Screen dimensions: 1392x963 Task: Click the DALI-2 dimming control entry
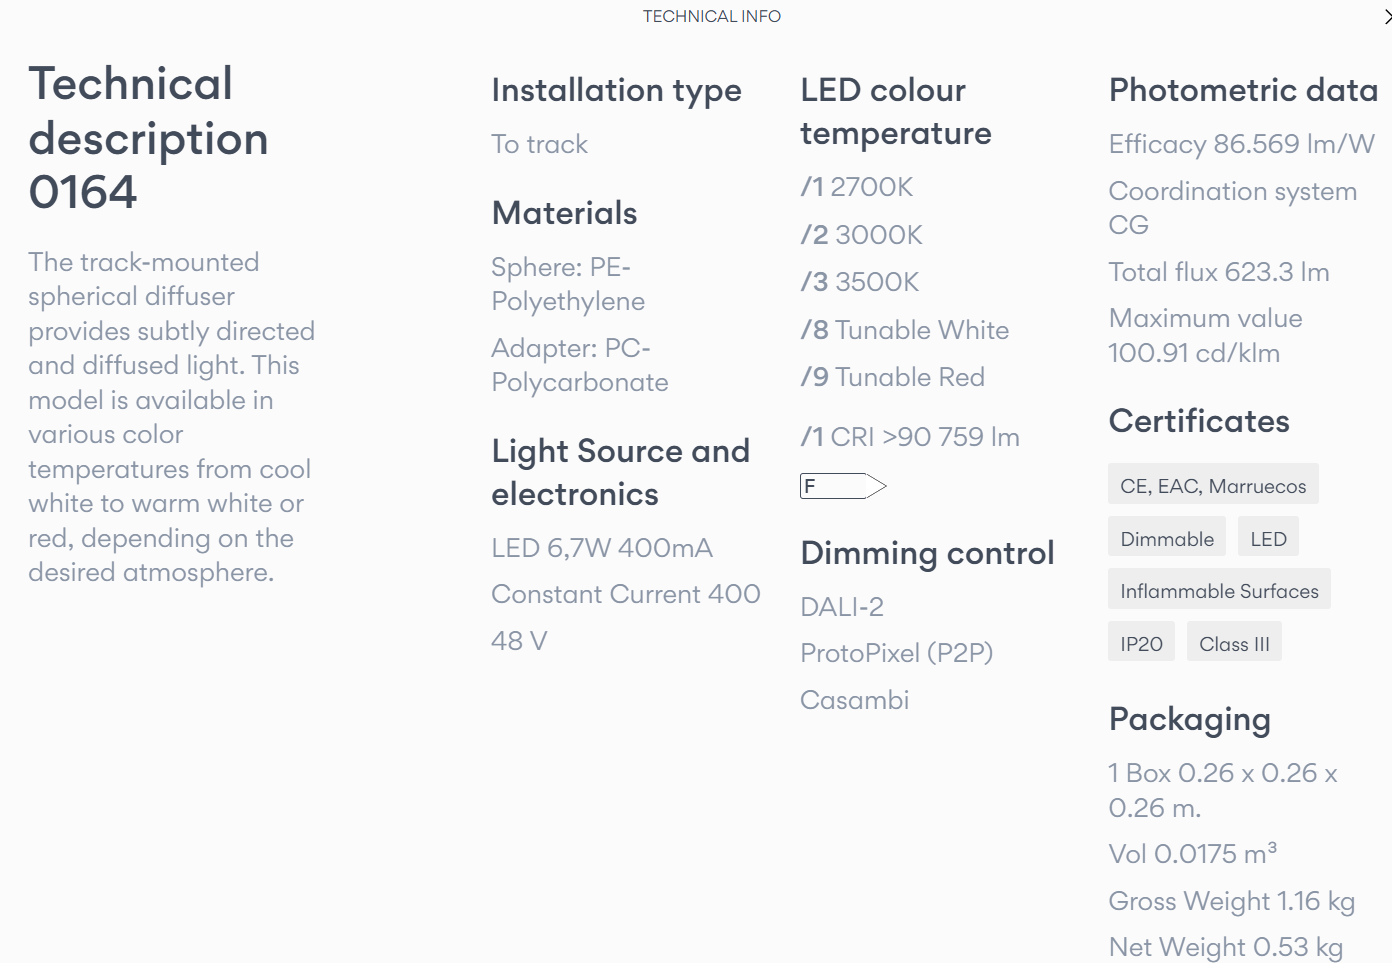tap(842, 607)
